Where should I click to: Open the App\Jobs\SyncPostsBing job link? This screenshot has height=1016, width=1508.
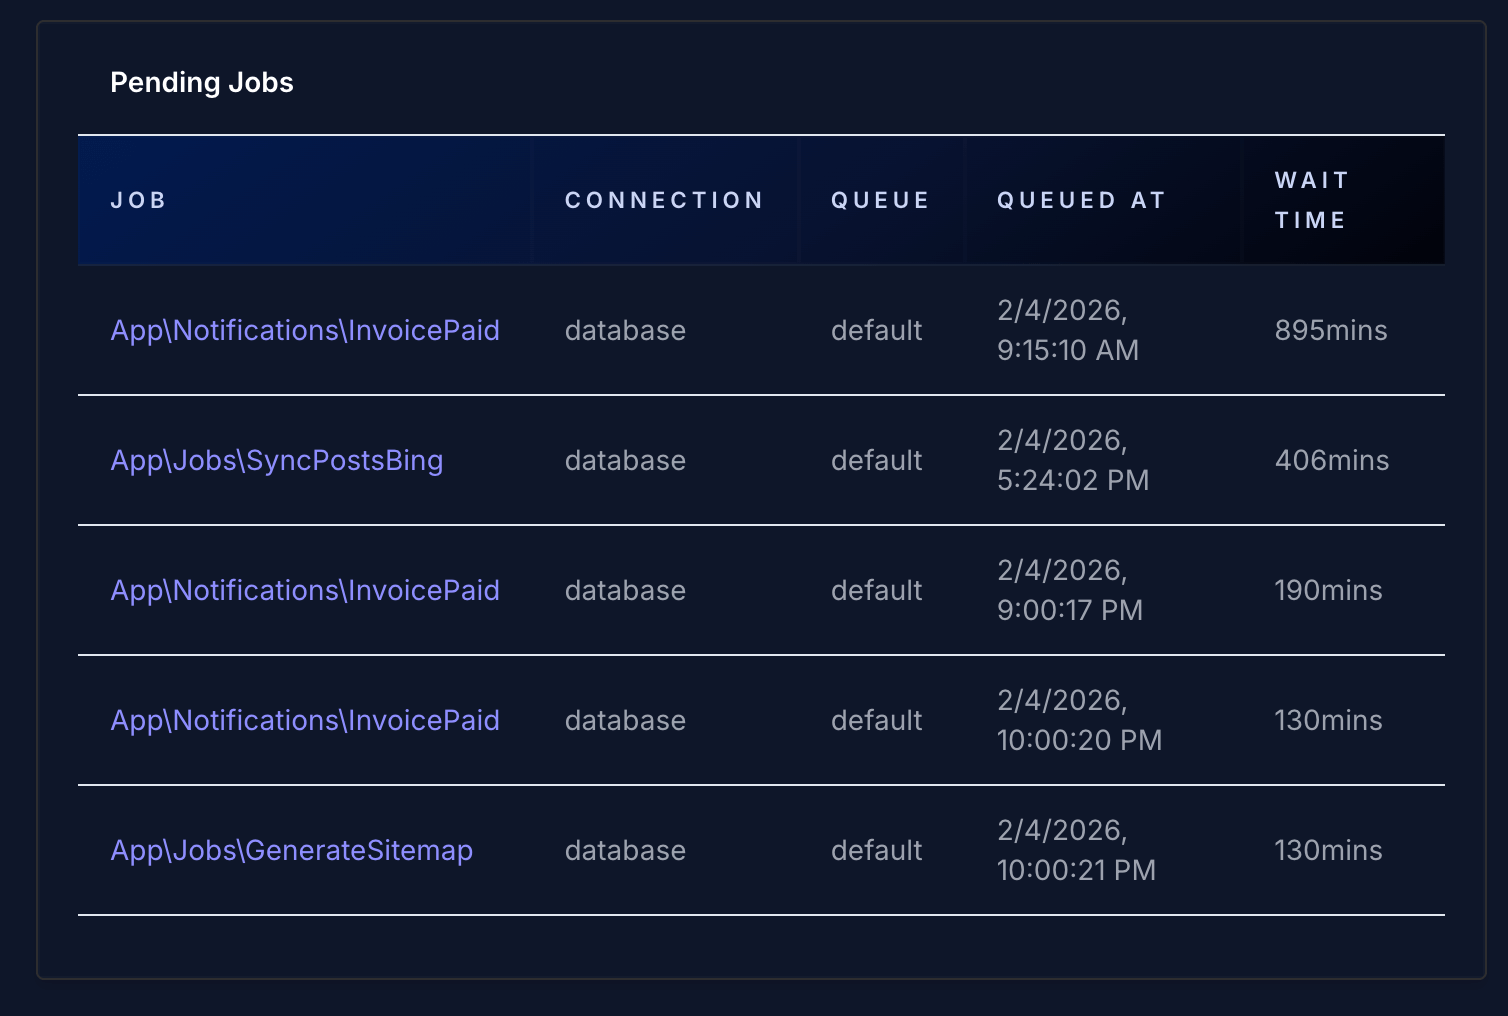(276, 460)
